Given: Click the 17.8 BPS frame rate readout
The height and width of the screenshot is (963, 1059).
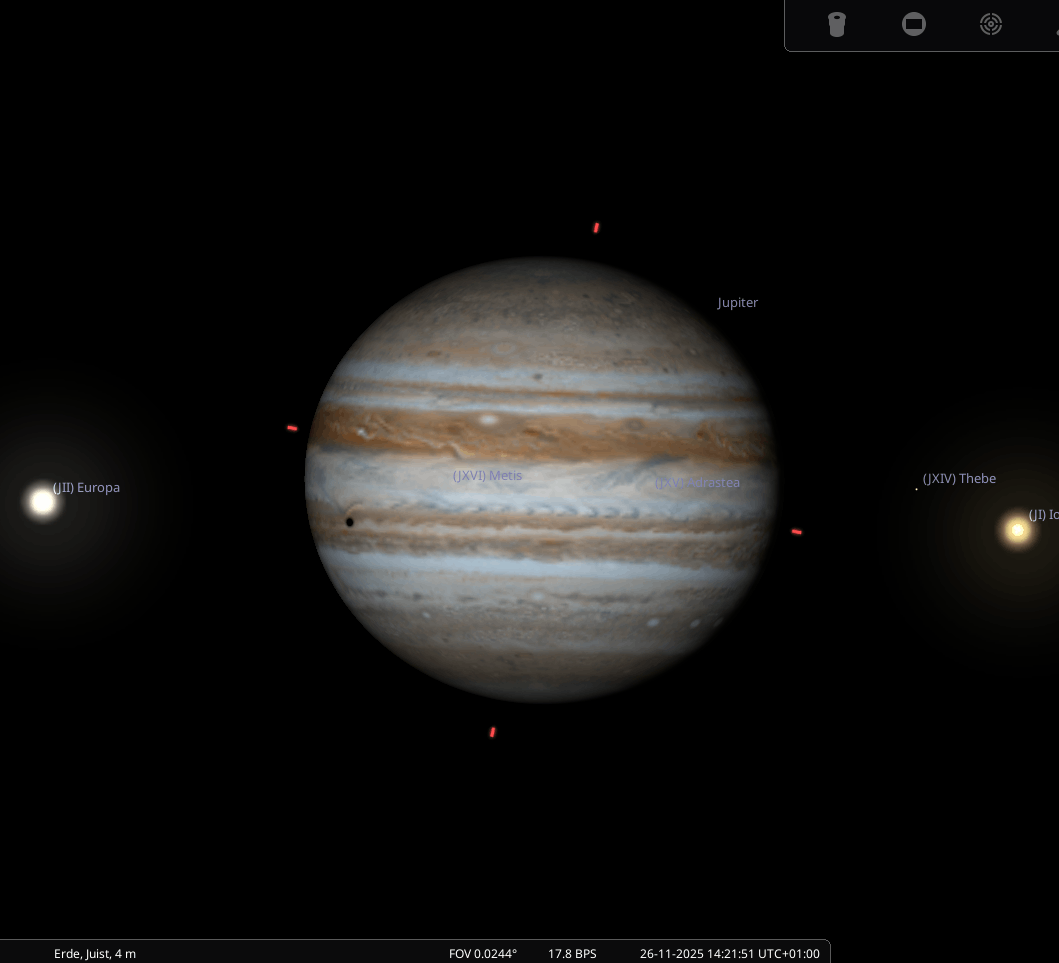Looking at the screenshot, I should [572, 953].
